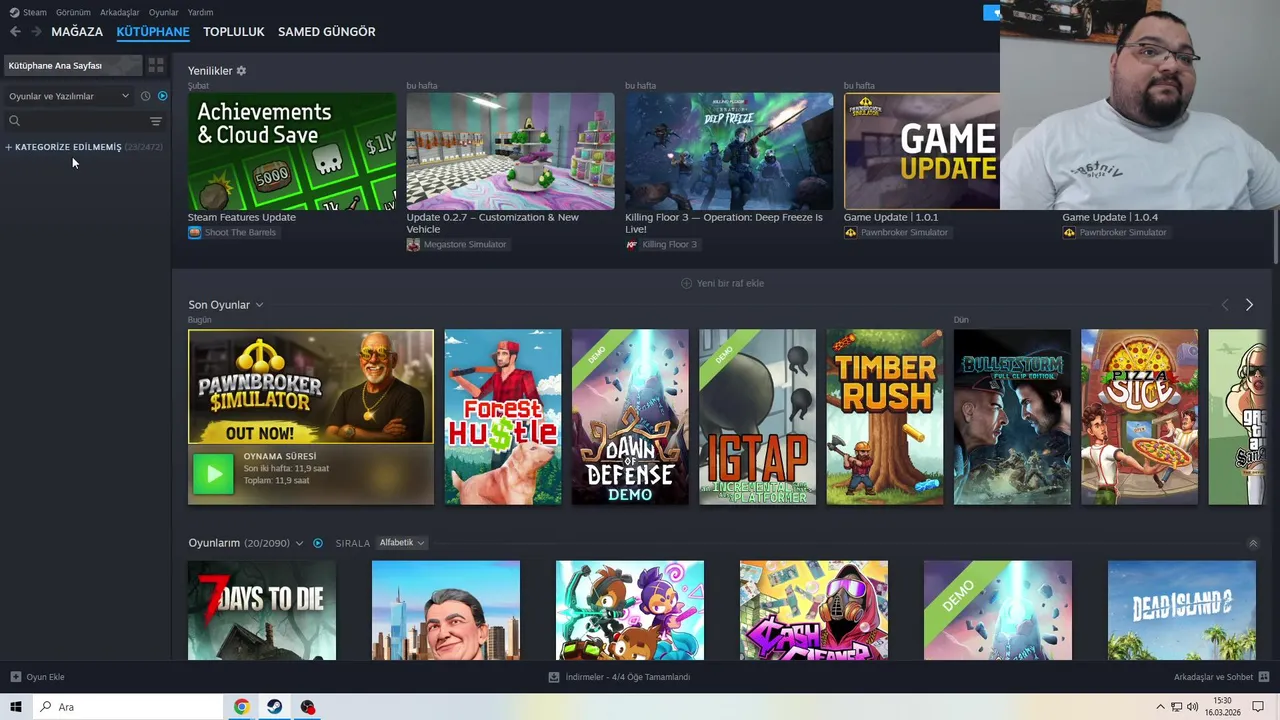
Task: Click Yeni bir raf ekle button
Action: (x=722, y=283)
